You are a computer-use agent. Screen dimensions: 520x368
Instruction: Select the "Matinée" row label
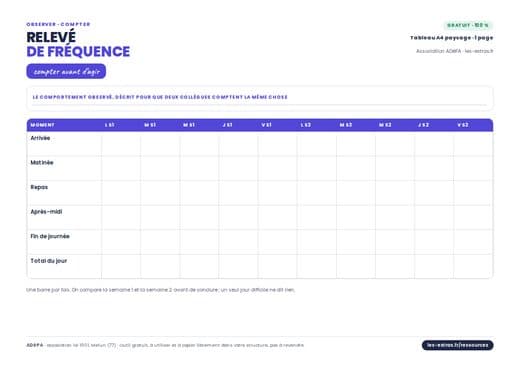click(42, 163)
